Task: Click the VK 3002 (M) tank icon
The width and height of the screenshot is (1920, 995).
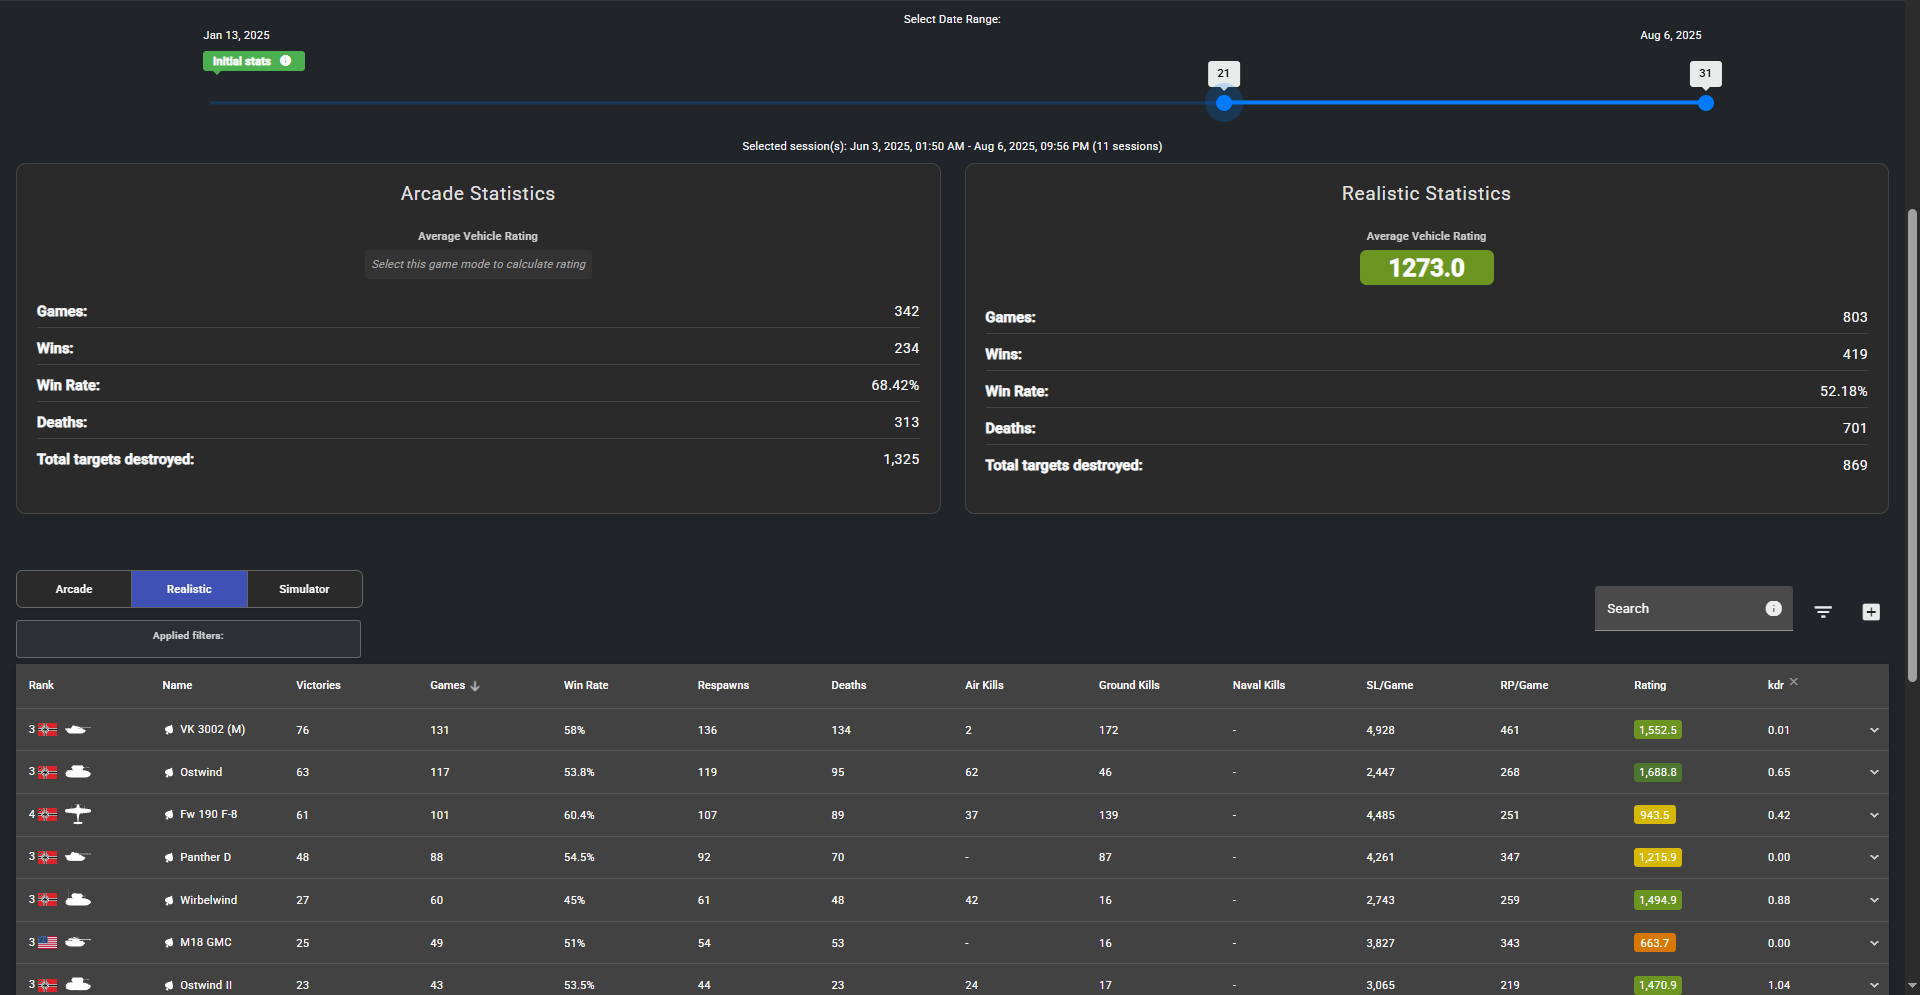Action: (78, 730)
